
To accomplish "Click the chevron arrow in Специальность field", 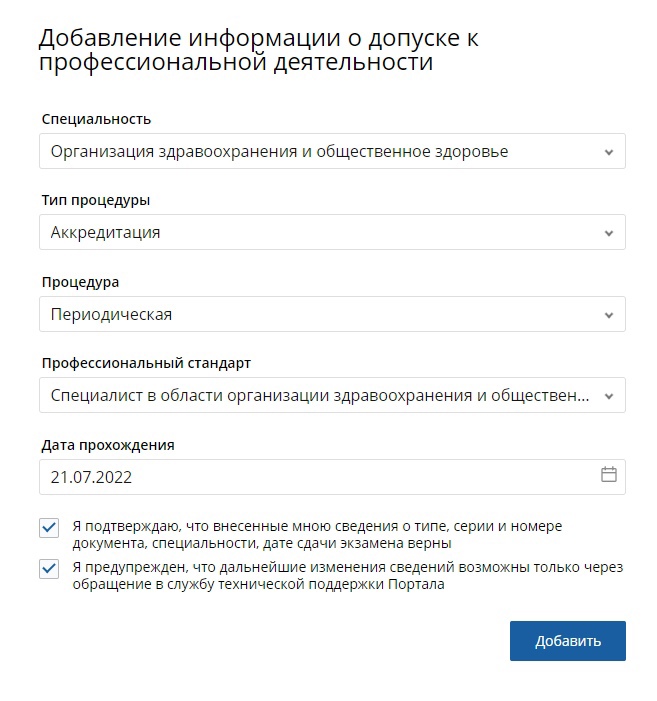I will click(609, 152).
